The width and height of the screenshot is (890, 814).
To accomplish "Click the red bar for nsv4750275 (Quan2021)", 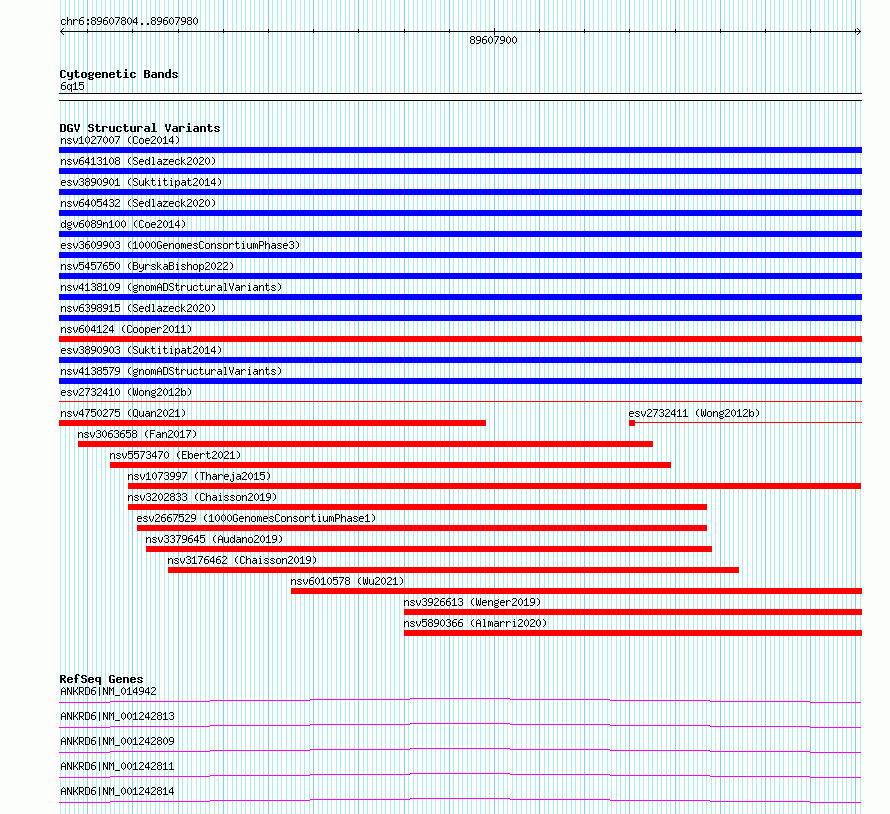I will [272, 423].
